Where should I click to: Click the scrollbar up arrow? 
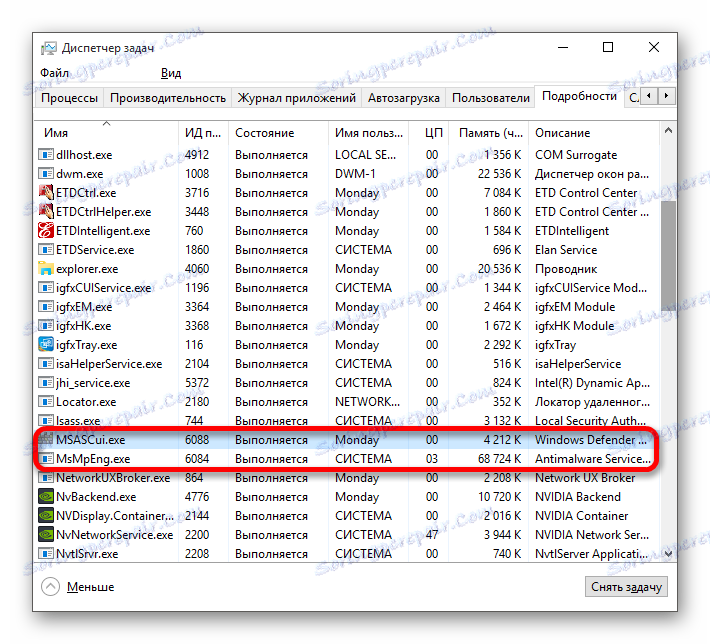click(668, 130)
